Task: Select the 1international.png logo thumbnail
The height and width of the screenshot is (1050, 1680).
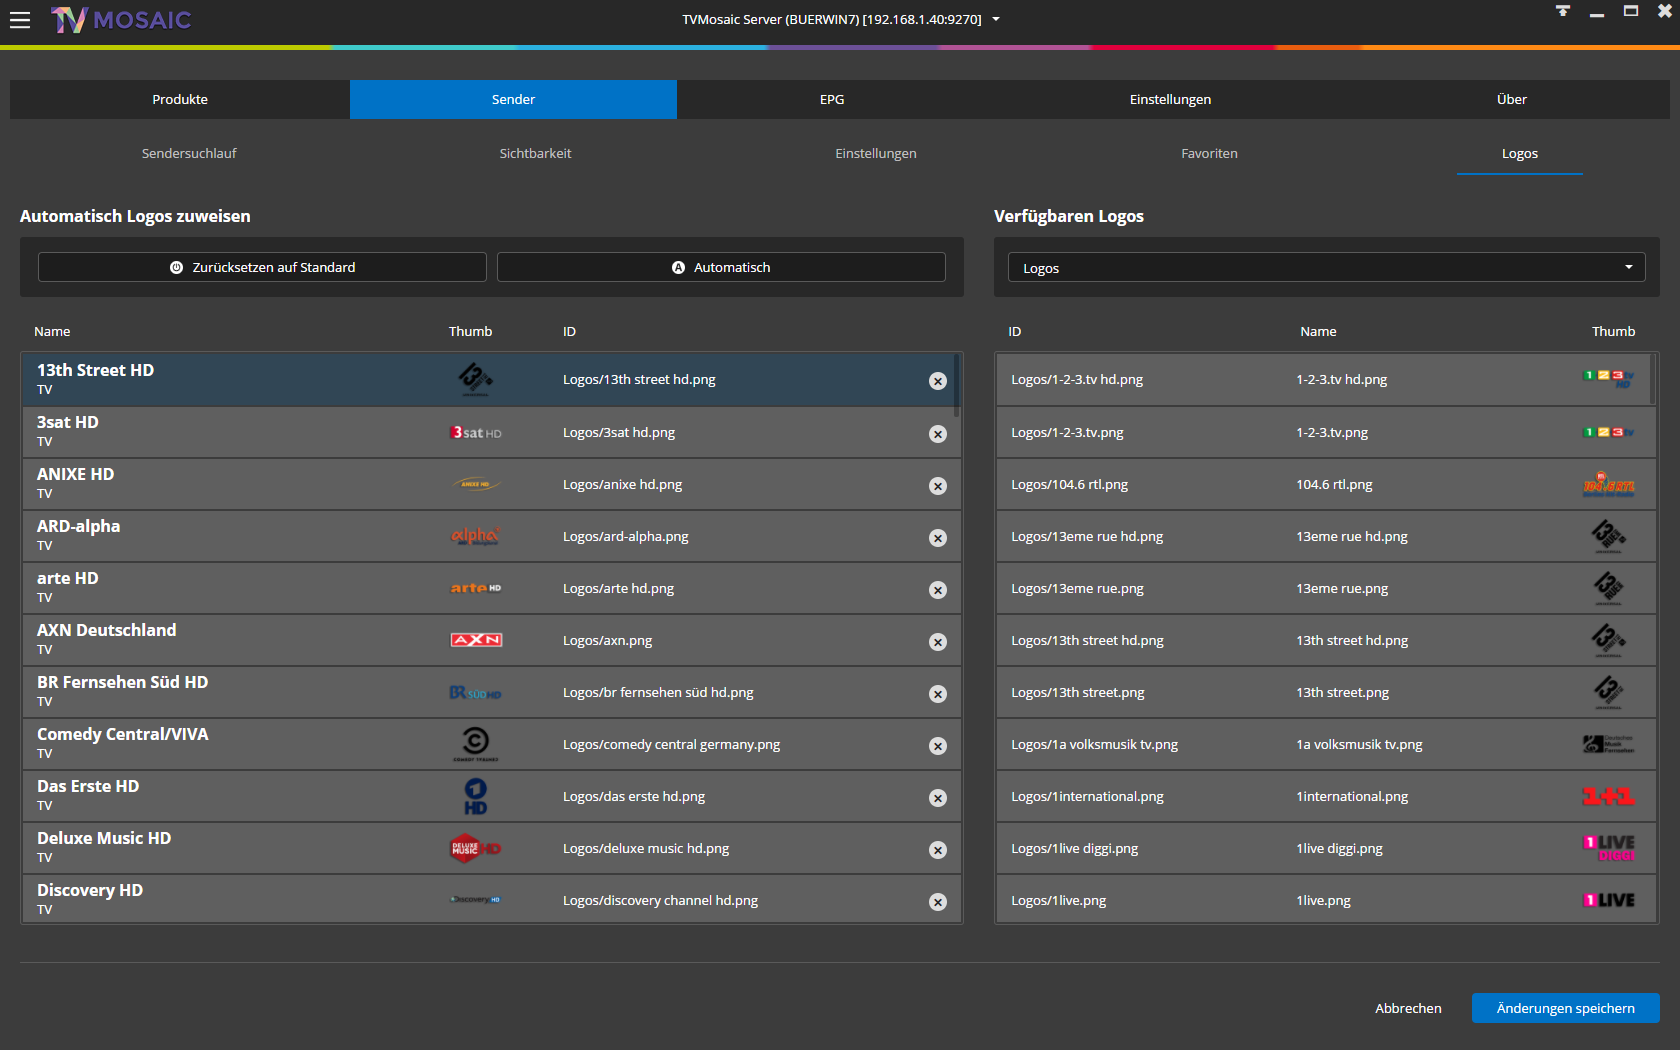Action: [x=1608, y=796]
